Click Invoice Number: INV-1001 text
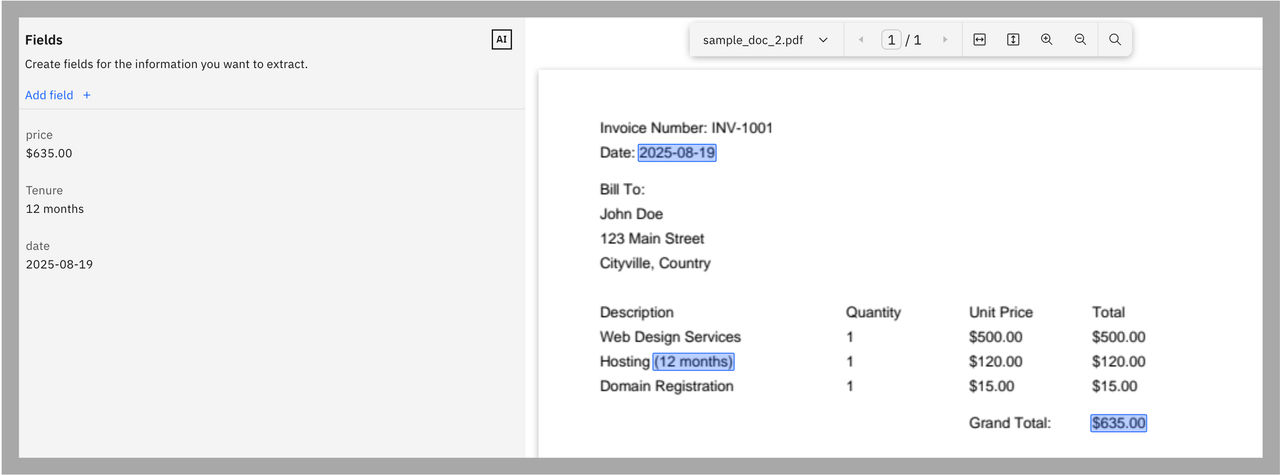 tap(686, 128)
